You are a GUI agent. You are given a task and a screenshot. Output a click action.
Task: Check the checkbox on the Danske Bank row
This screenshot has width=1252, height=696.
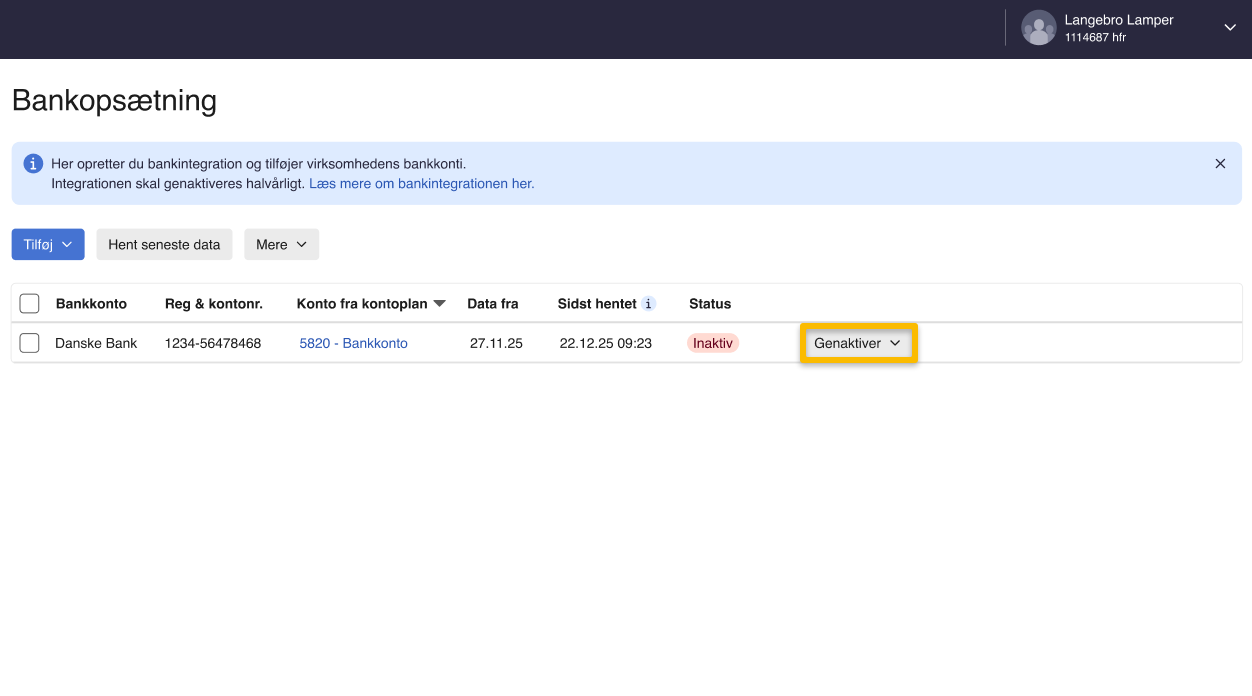29,342
